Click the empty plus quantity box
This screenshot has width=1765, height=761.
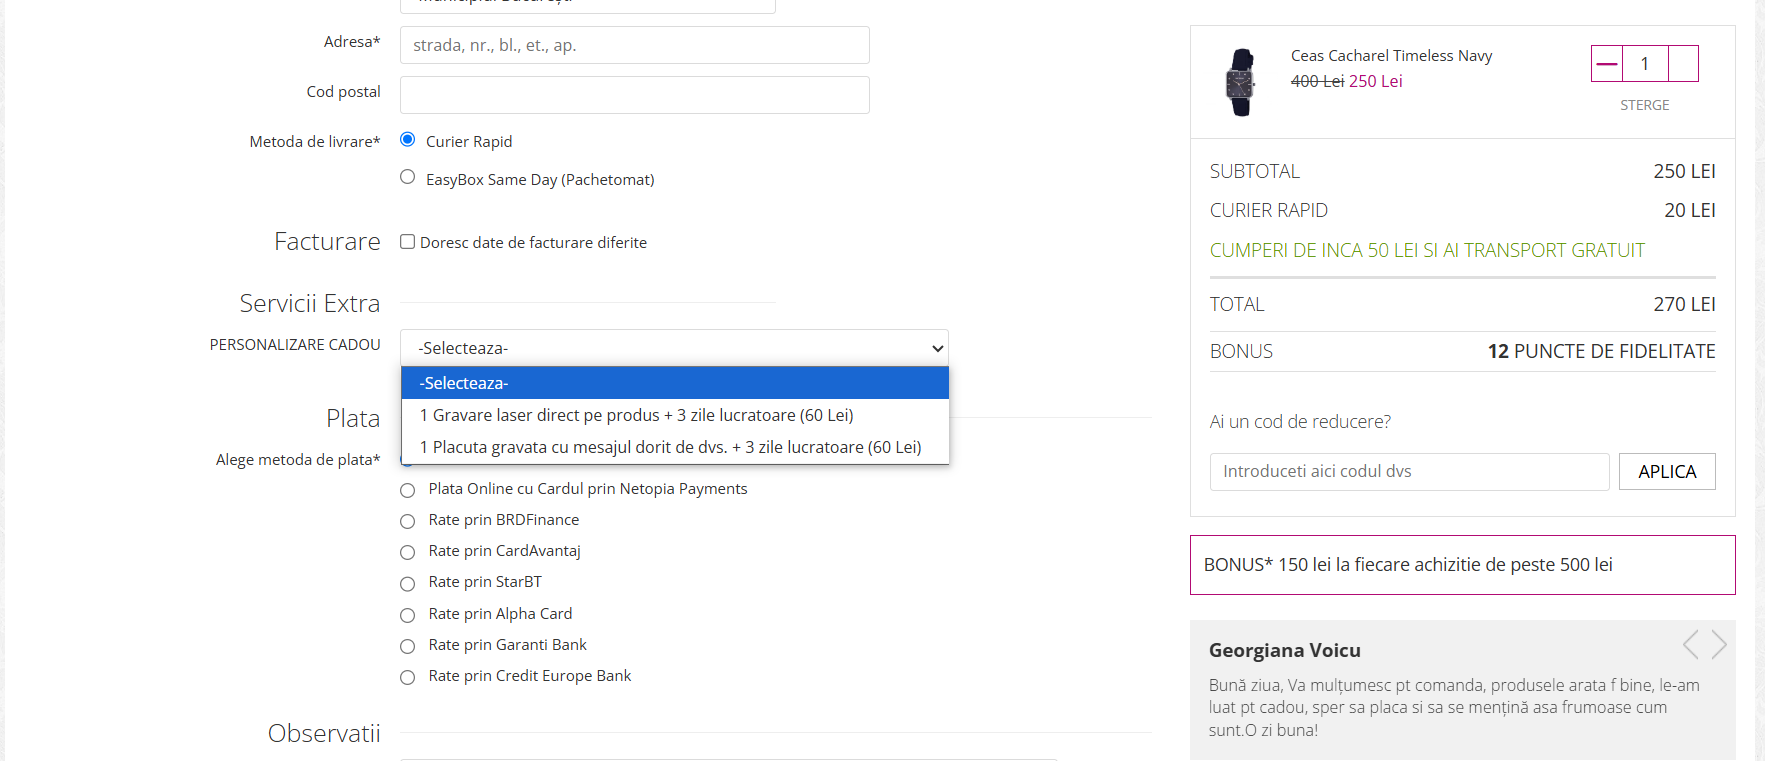(x=1683, y=64)
